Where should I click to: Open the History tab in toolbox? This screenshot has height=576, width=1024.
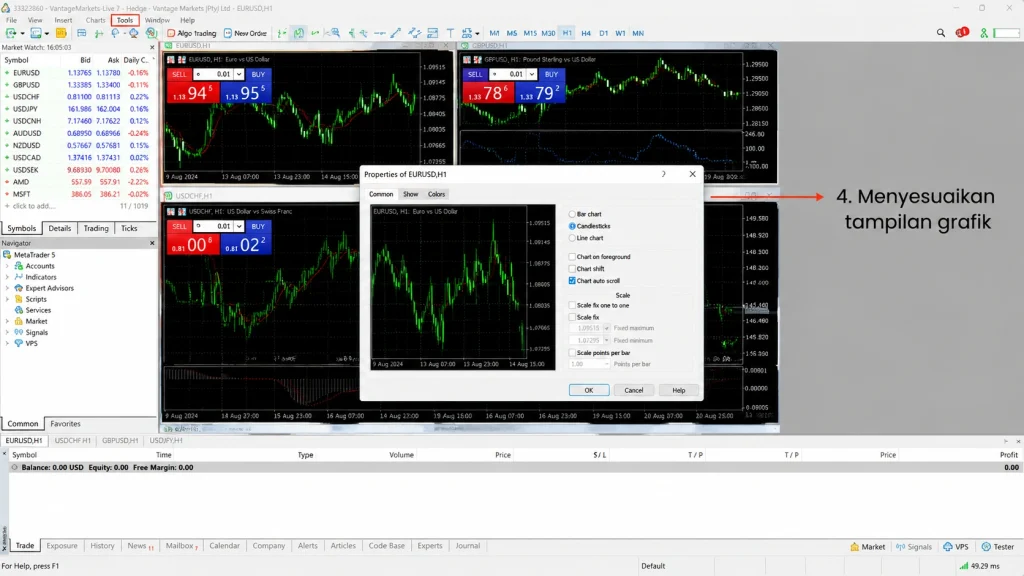[102, 546]
